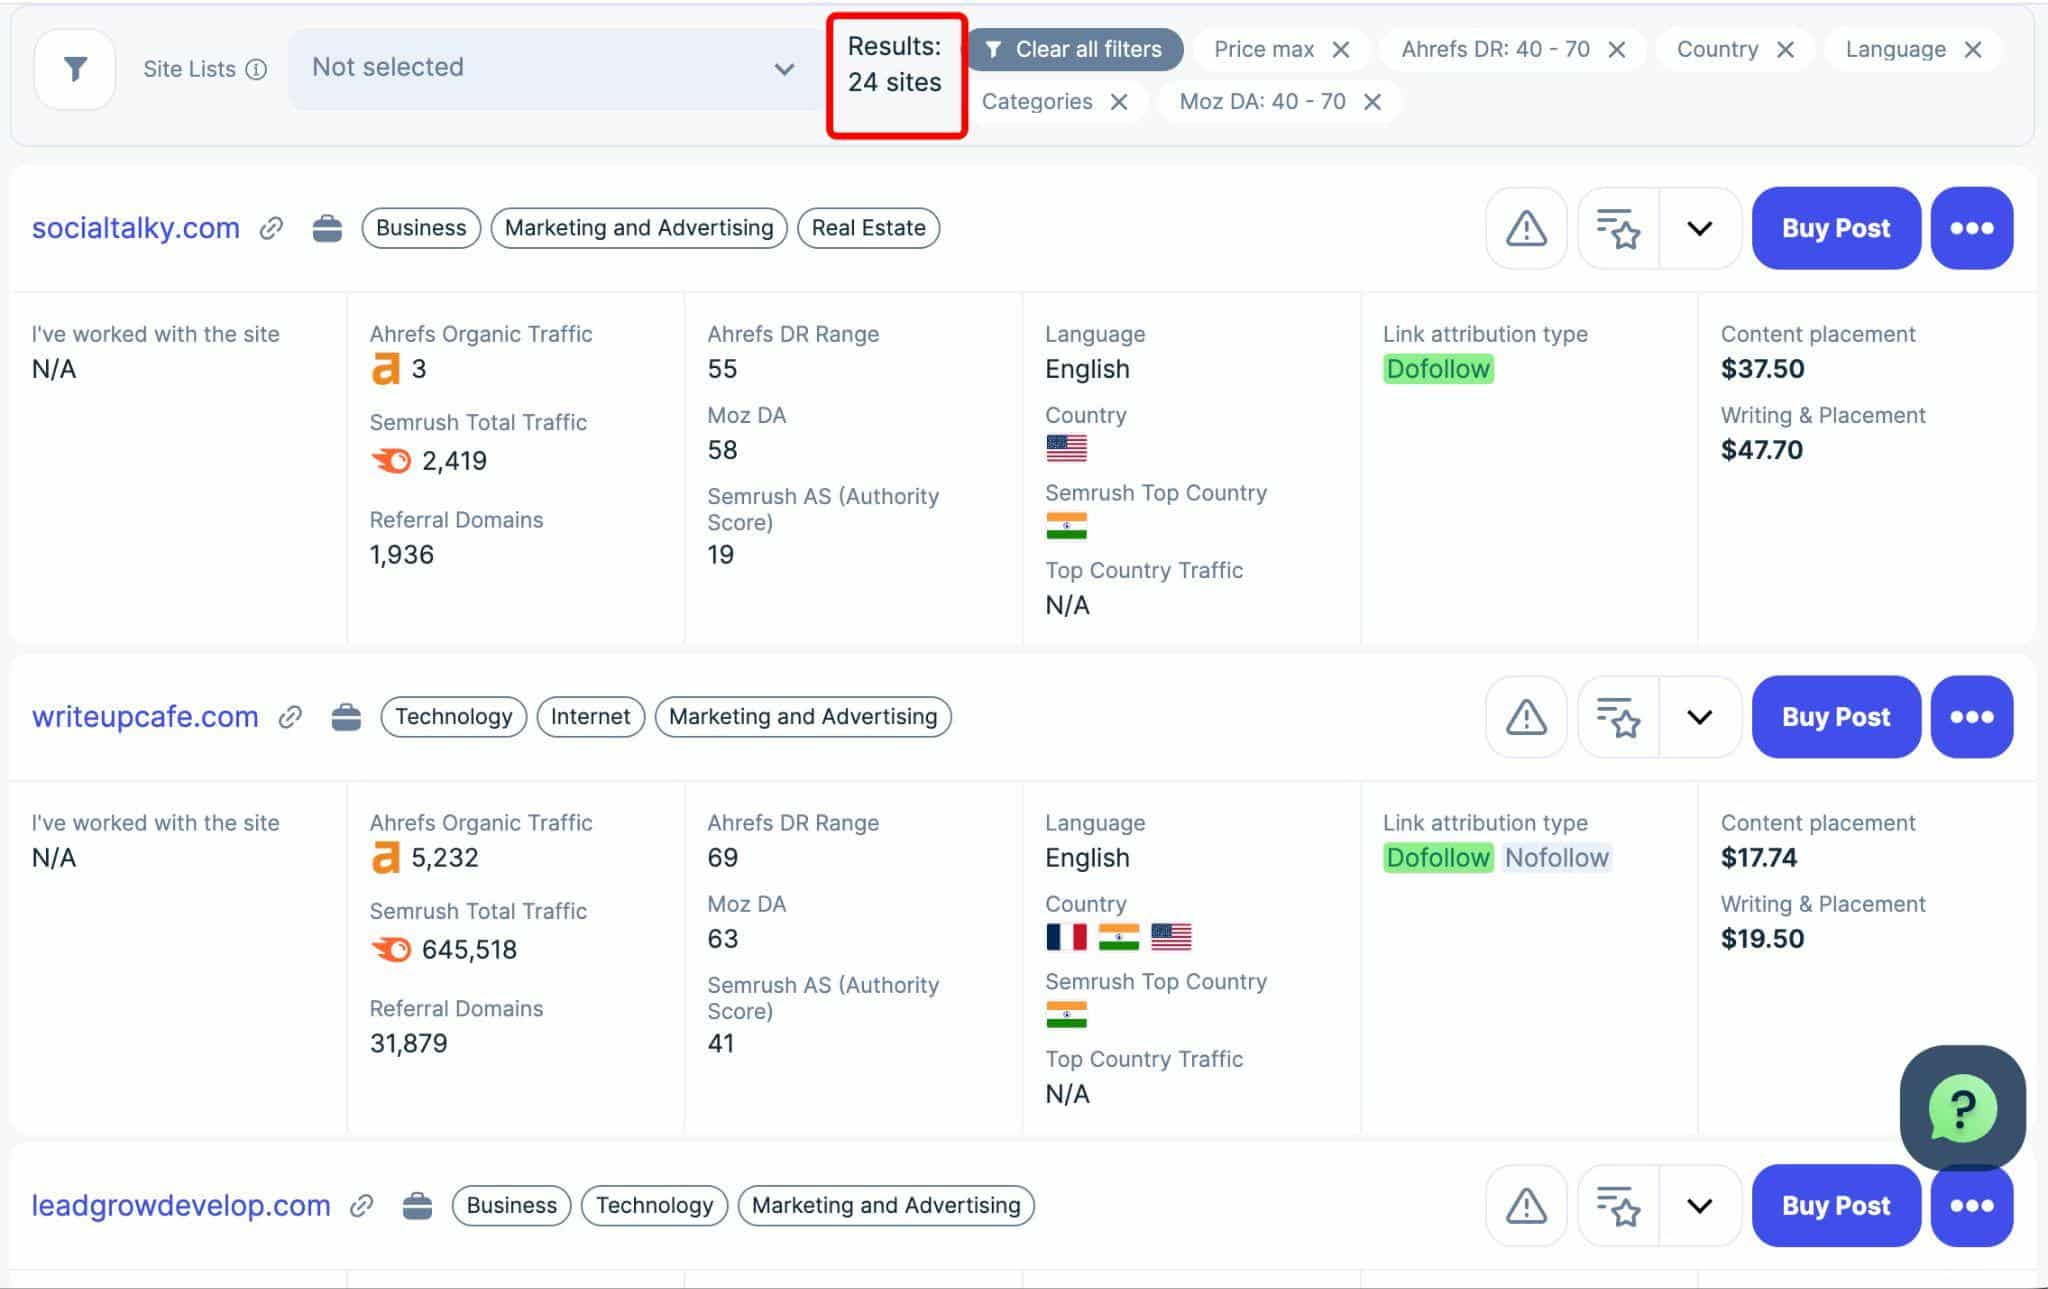Open the Site Lists 'Not selected' dropdown
Screen dimensions: 2048x1289
click(554, 68)
